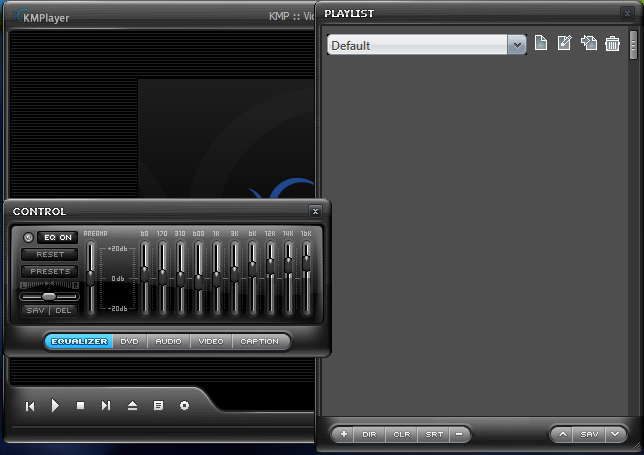Click the balance slider under PRESETS
Screen dimensions: 644x455
click(x=49, y=296)
